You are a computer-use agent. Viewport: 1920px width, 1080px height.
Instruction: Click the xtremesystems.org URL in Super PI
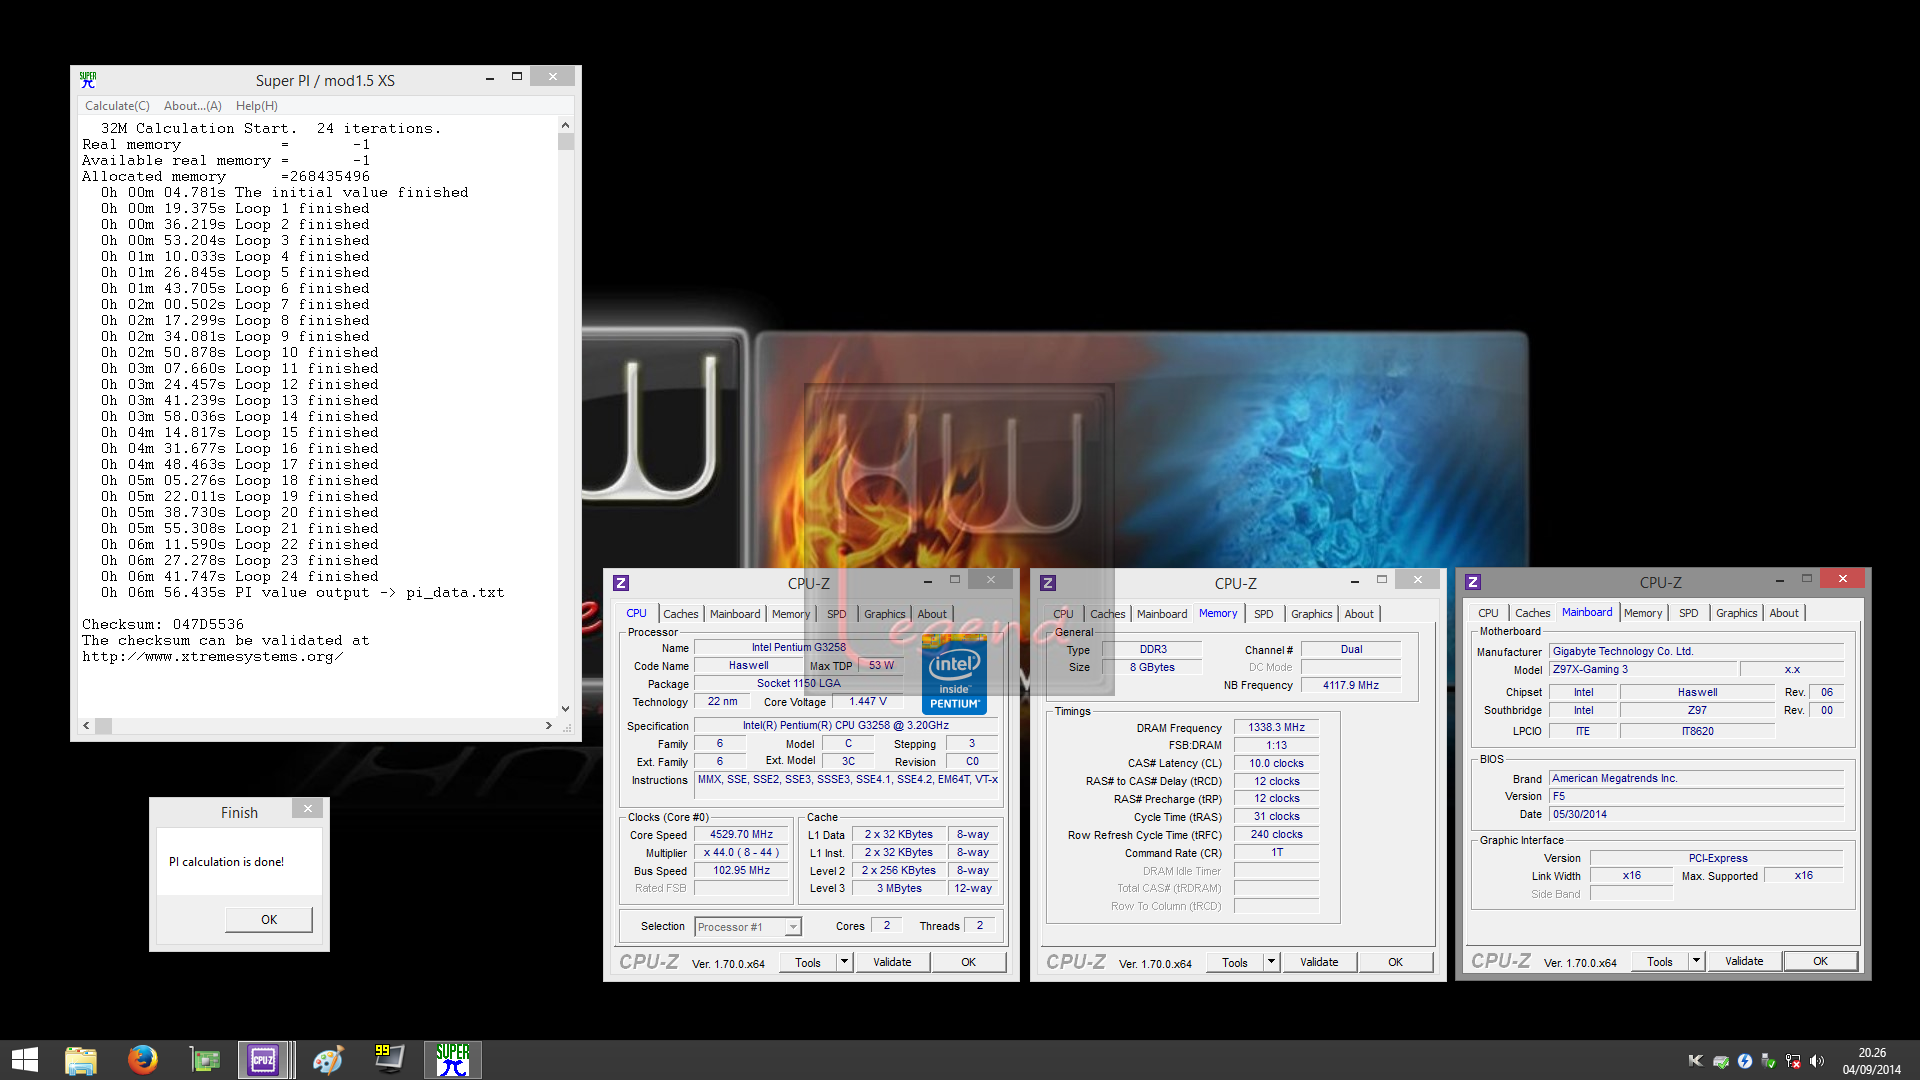pos(213,656)
